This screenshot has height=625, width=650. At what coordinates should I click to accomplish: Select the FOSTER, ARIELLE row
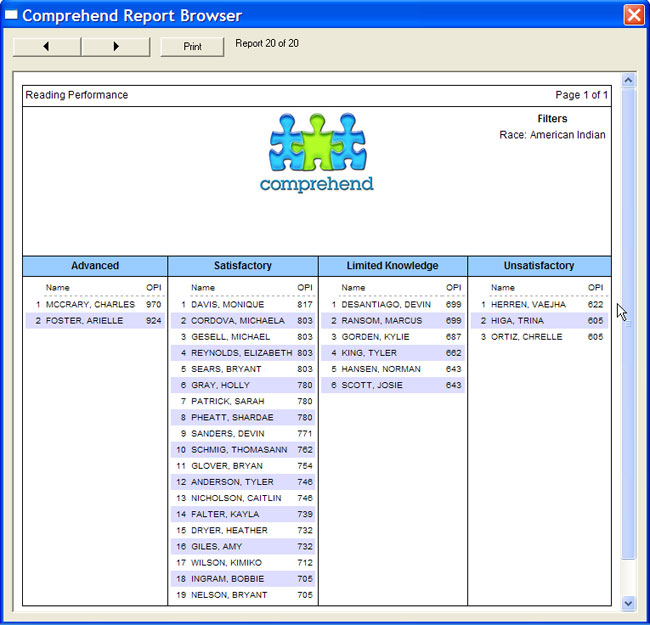(95, 321)
